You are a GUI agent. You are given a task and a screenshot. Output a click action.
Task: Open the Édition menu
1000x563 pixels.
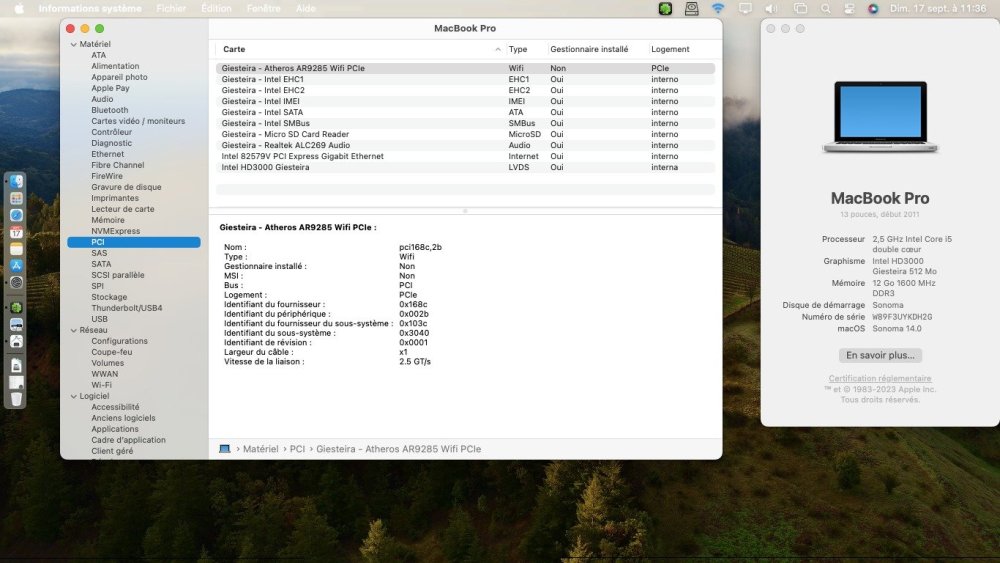pos(216,8)
